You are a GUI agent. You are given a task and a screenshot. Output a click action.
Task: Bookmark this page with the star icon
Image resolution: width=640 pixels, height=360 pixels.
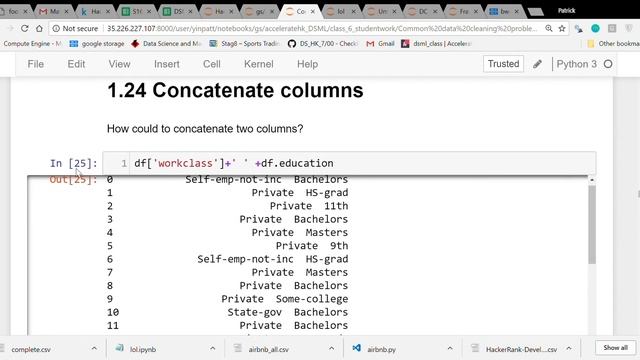point(562,28)
